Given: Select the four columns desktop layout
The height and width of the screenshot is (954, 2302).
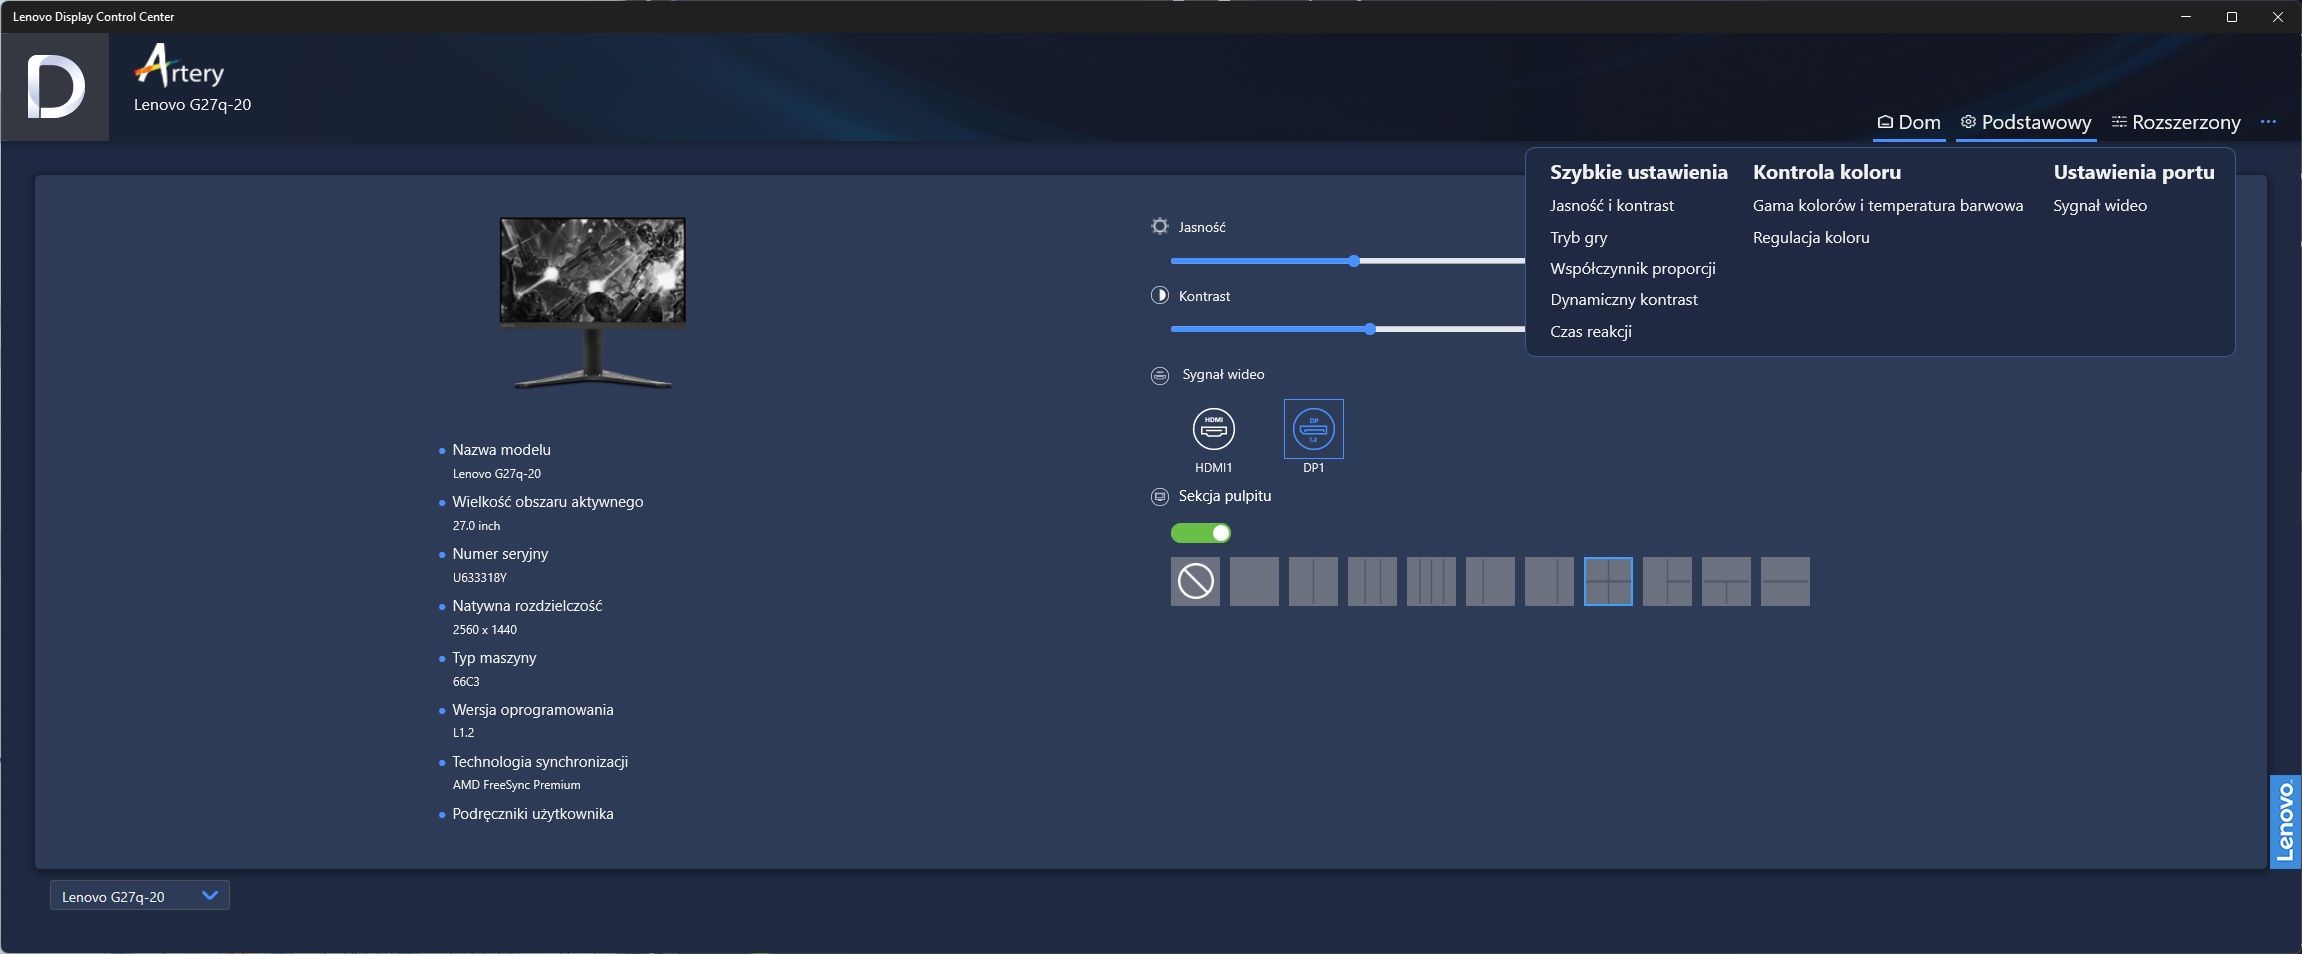Looking at the screenshot, I should tap(1431, 581).
